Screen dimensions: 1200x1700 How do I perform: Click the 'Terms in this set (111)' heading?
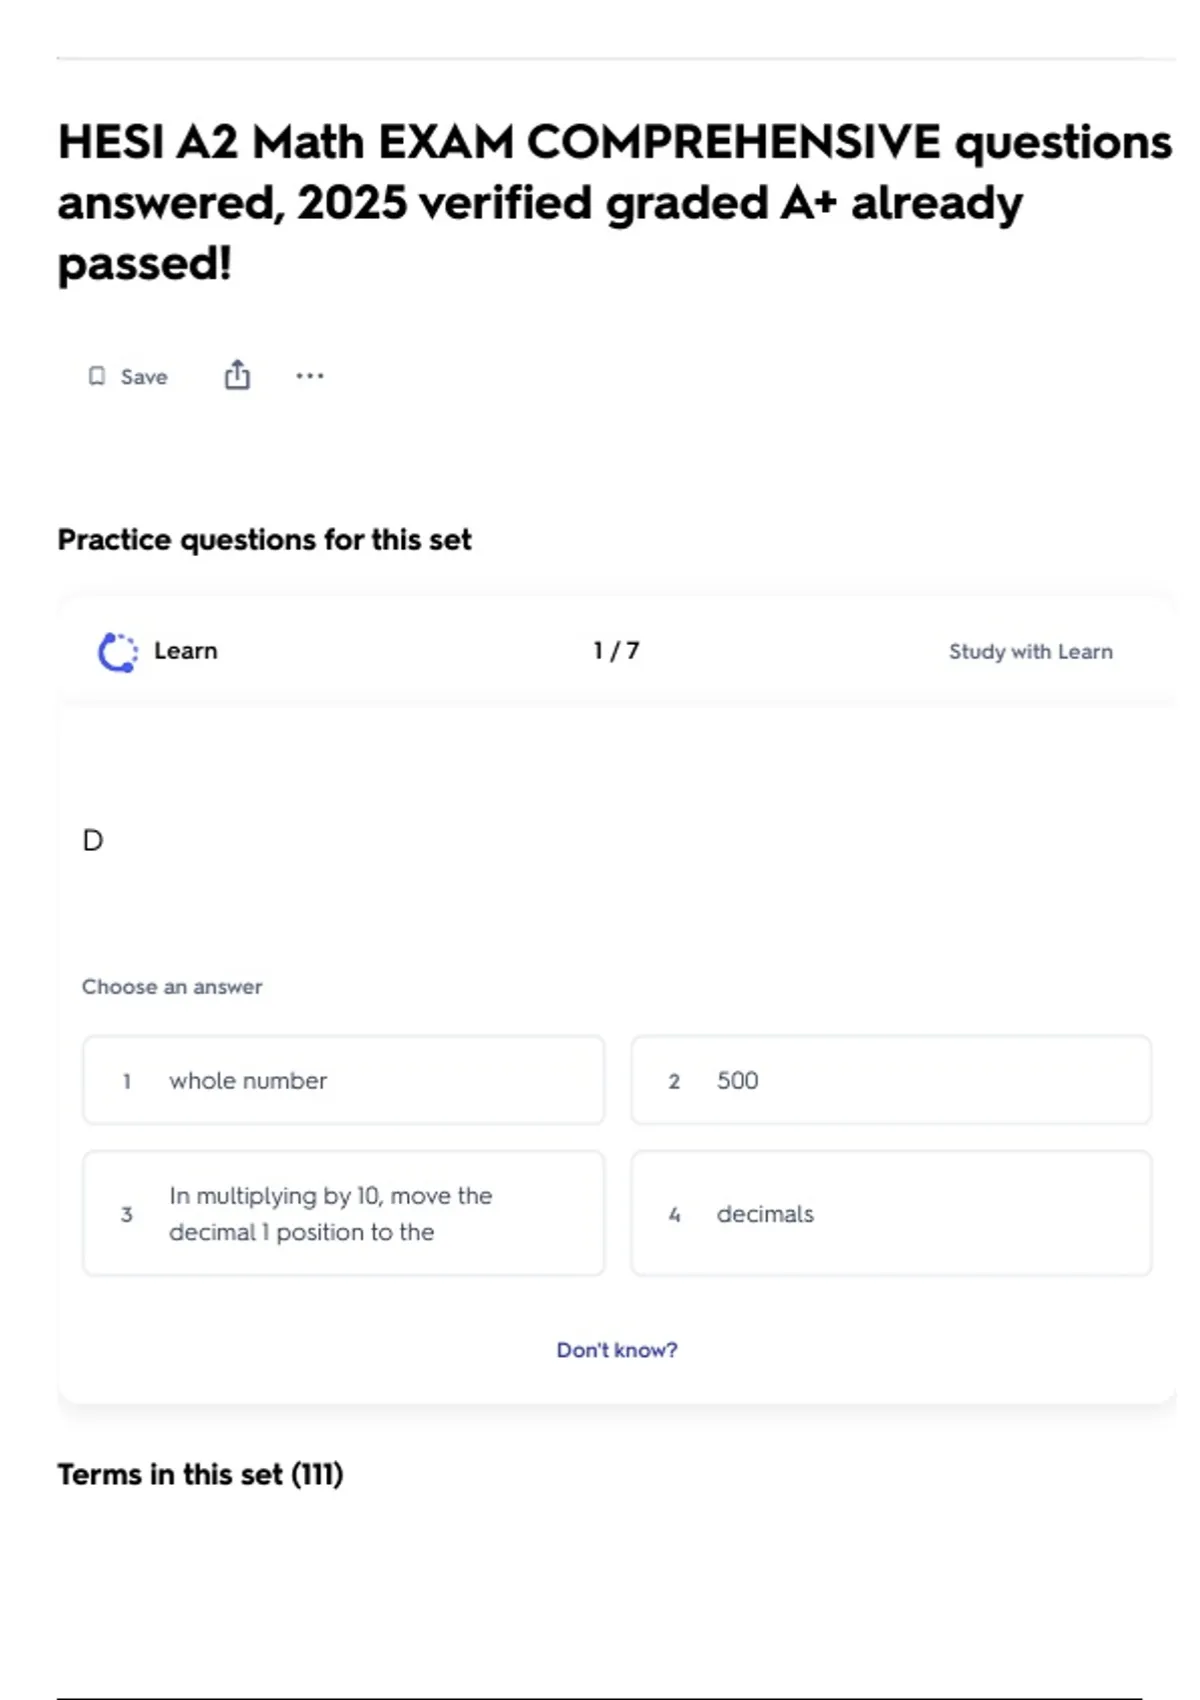[x=200, y=1474]
